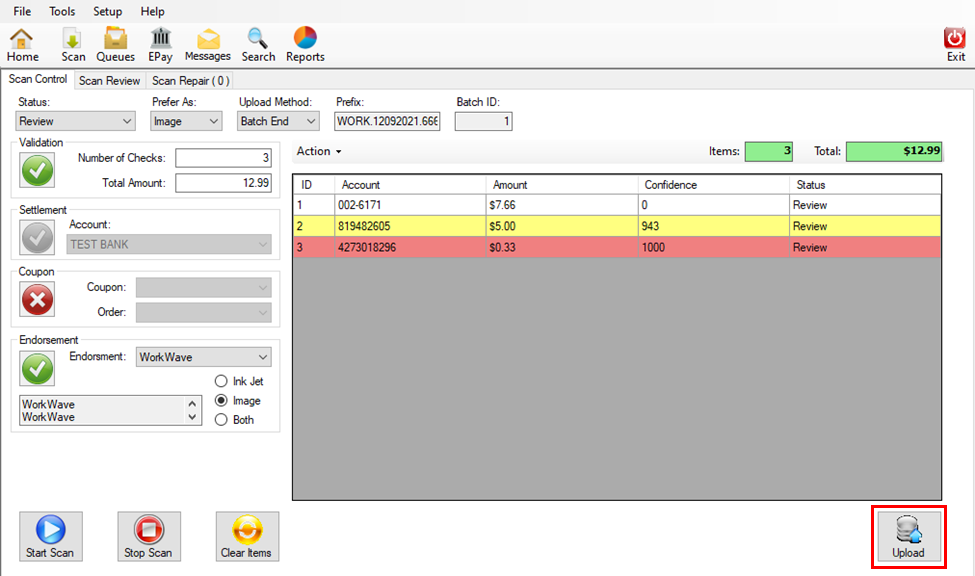The width and height of the screenshot is (975, 576).
Task: Click the Queues toolbar icon
Action: (115, 43)
